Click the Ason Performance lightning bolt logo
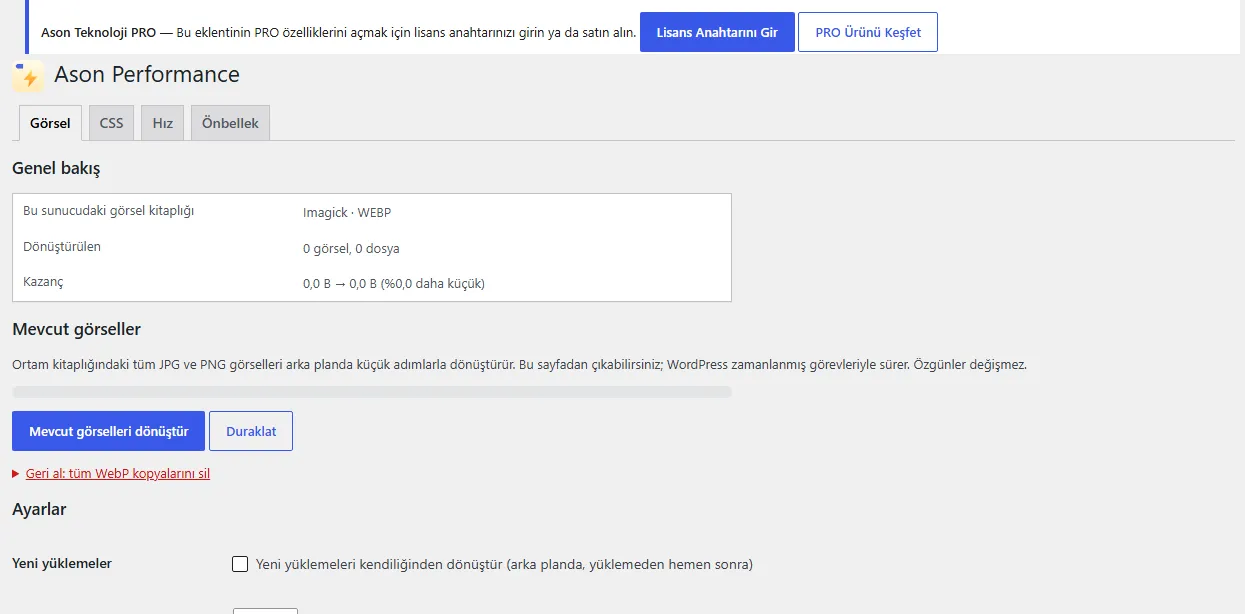The image size is (1245, 614). click(28, 77)
